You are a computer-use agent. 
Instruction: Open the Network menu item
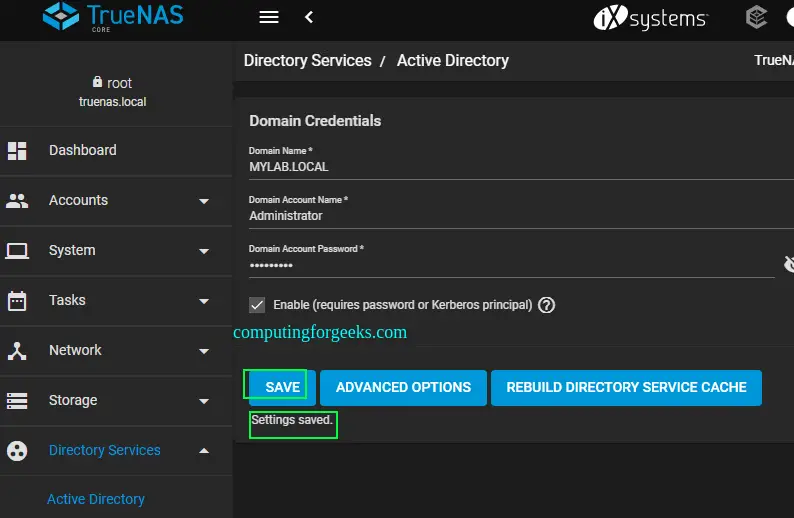pos(116,351)
